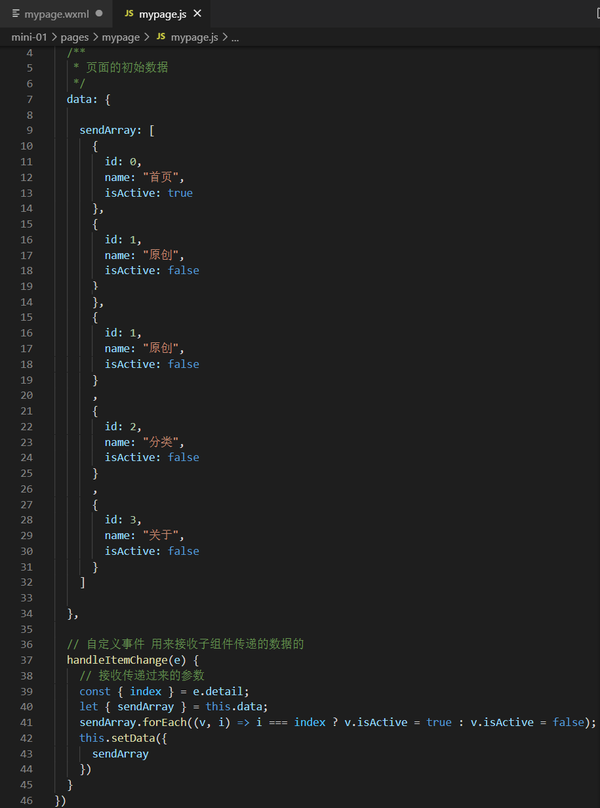The width and height of the screenshot is (600, 808).
Task: Click line number 7 in the gutter
Action: click(x=29, y=100)
